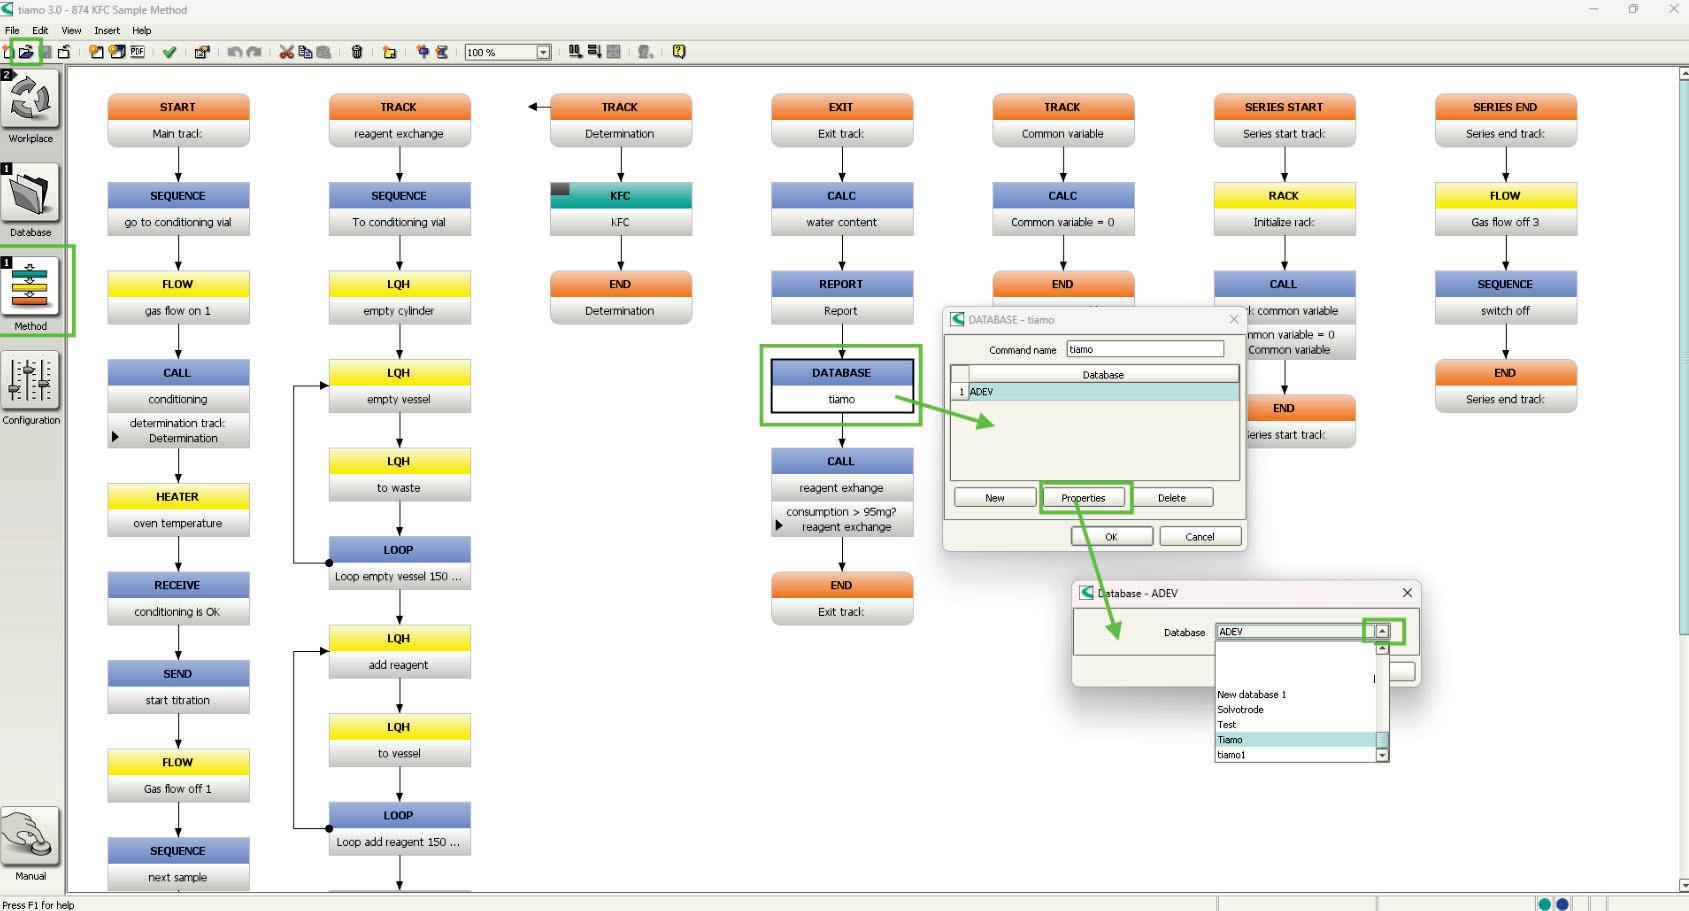
Task: Click the cut scissors toolbar icon
Action: pyautogui.click(x=287, y=52)
